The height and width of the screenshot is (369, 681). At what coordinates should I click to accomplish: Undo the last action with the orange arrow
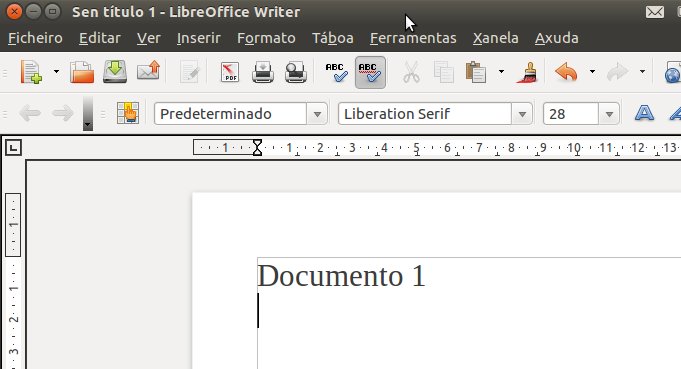[x=566, y=72]
